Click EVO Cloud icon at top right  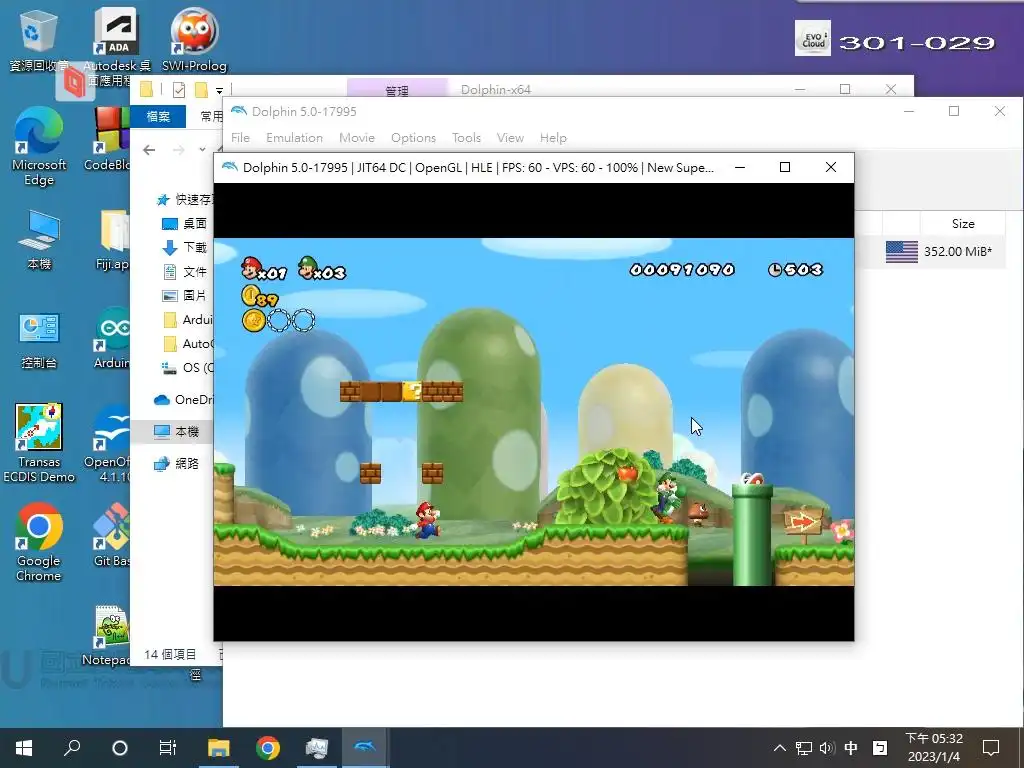coord(812,38)
